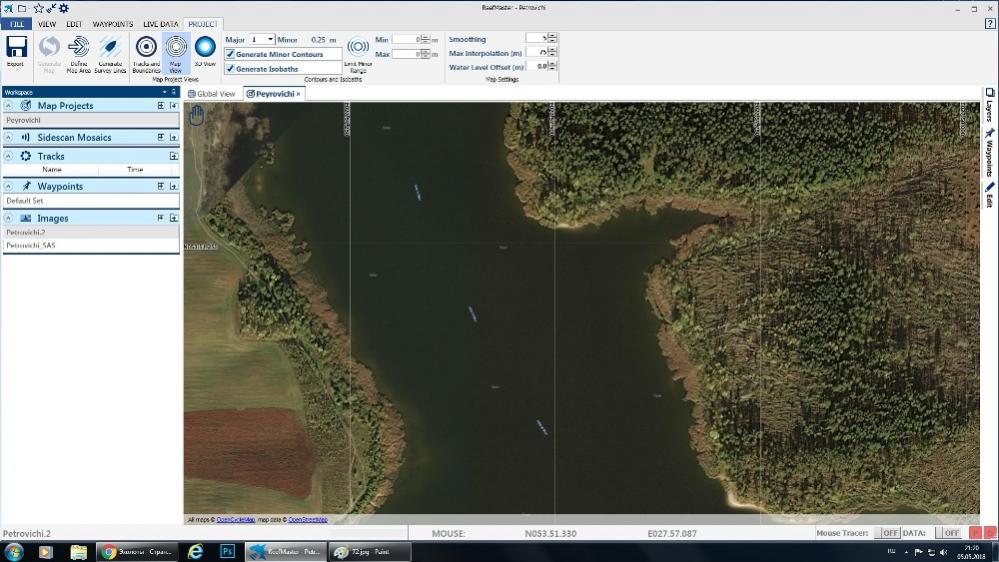
Task: Click the Limit Minor Range icon
Action: pyautogui.click(x=357, y=47)
